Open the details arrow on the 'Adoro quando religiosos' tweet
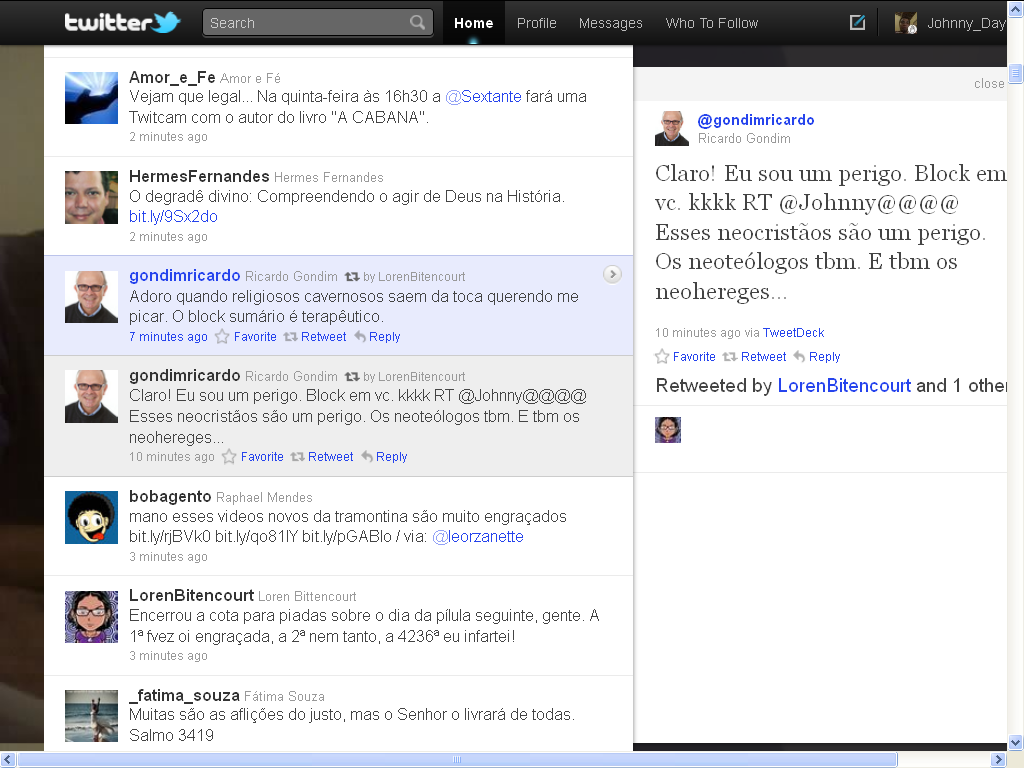Image resolution: width=1024 pixels, height=768 pixels. pyautogui.click(x=612, y=274)
